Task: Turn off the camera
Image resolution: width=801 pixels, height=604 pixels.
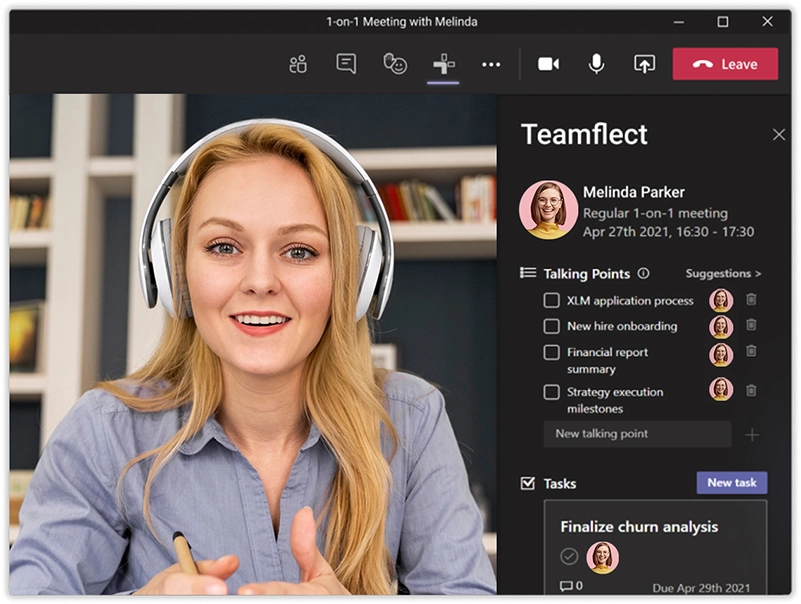Action: [549, 63]
